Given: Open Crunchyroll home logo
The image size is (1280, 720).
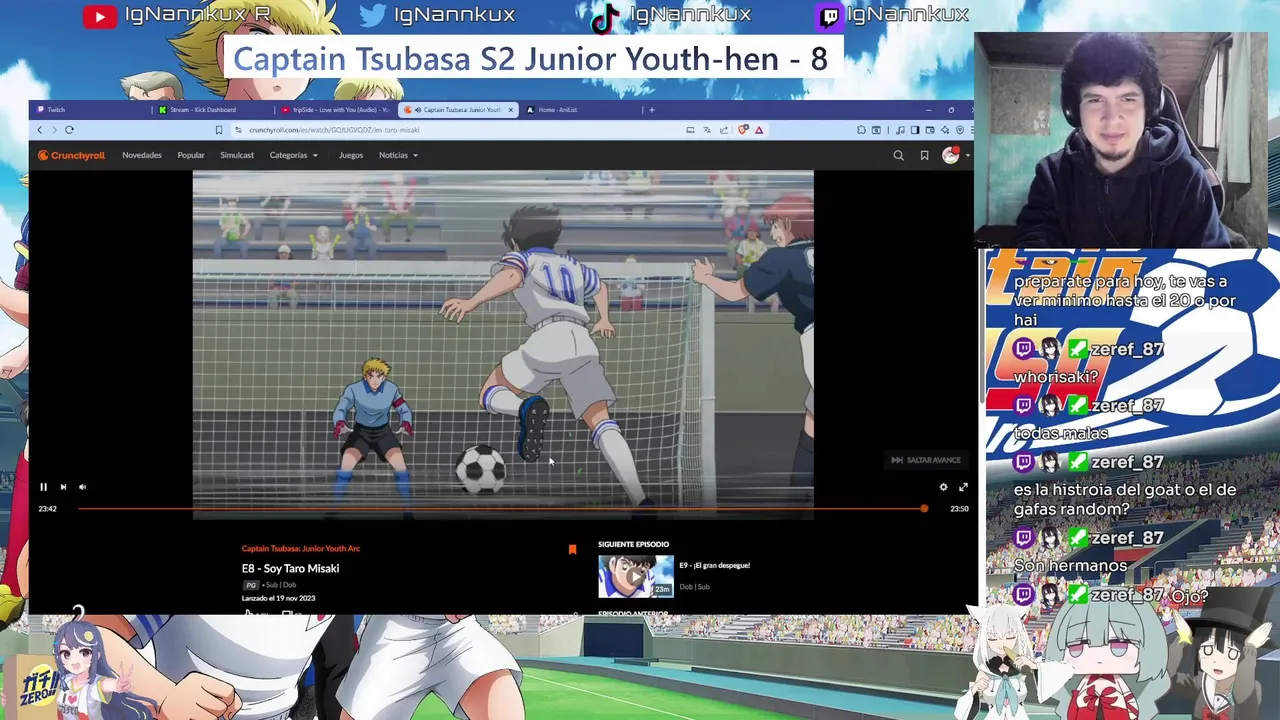Looking at the screenshot, I should pos(71,155).
